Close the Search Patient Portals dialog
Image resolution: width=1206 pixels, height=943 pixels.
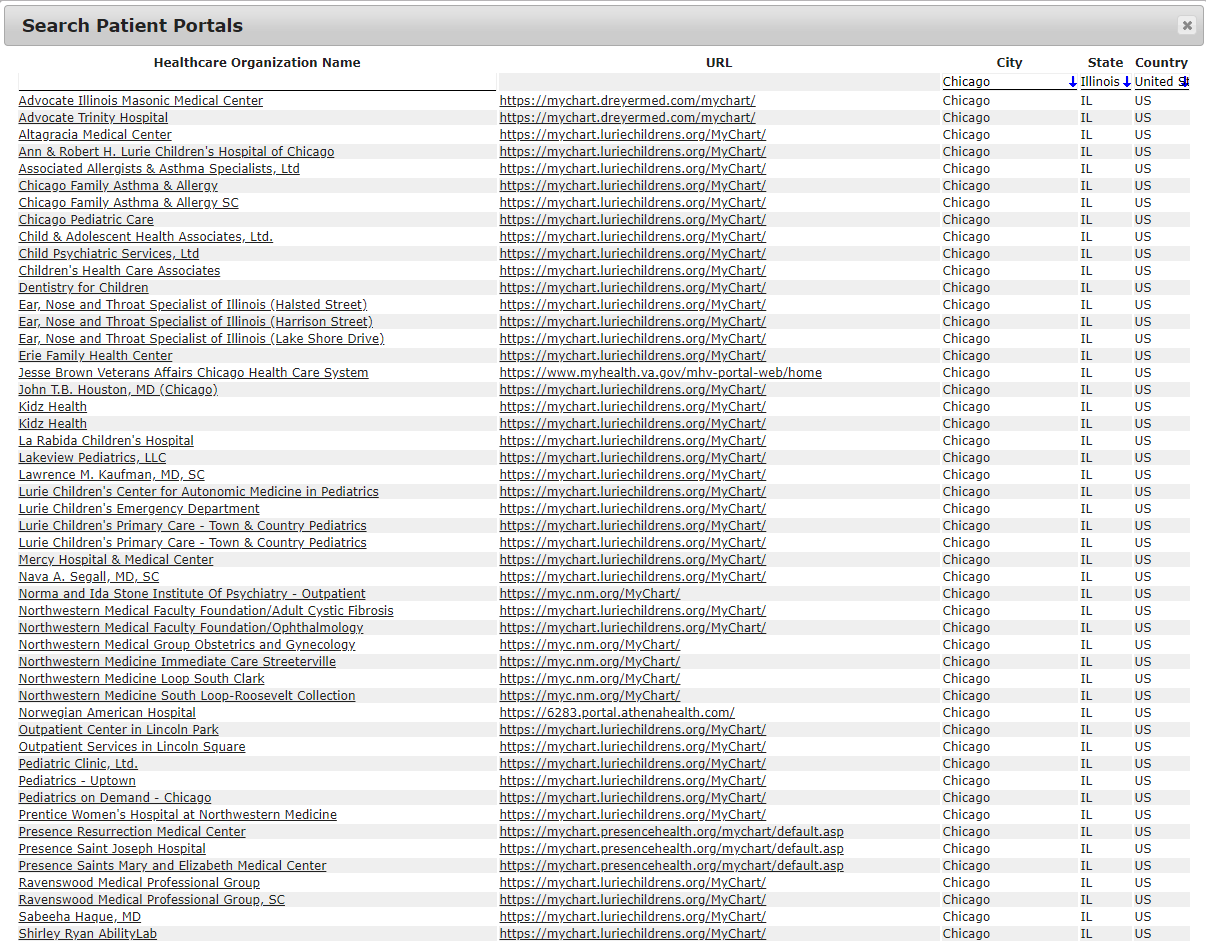1187,25
